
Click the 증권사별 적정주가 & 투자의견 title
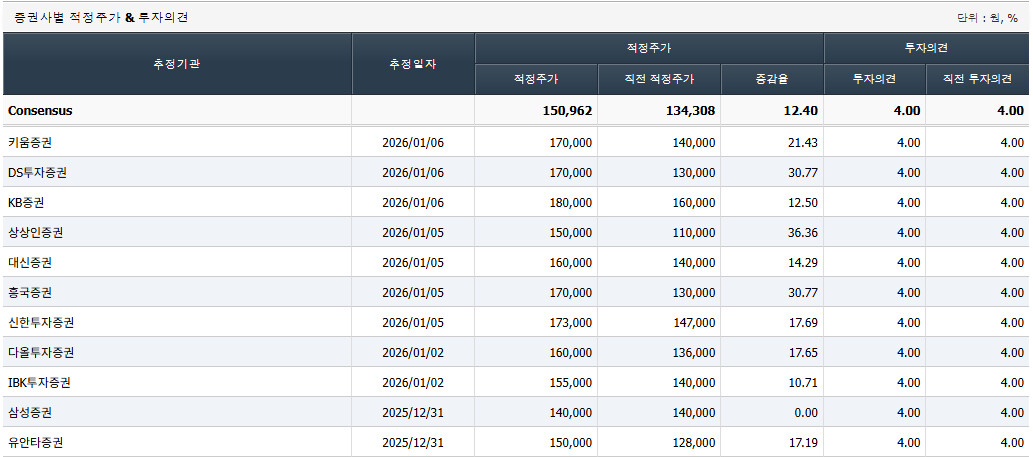pyautogui.click(x=101, y=18)
